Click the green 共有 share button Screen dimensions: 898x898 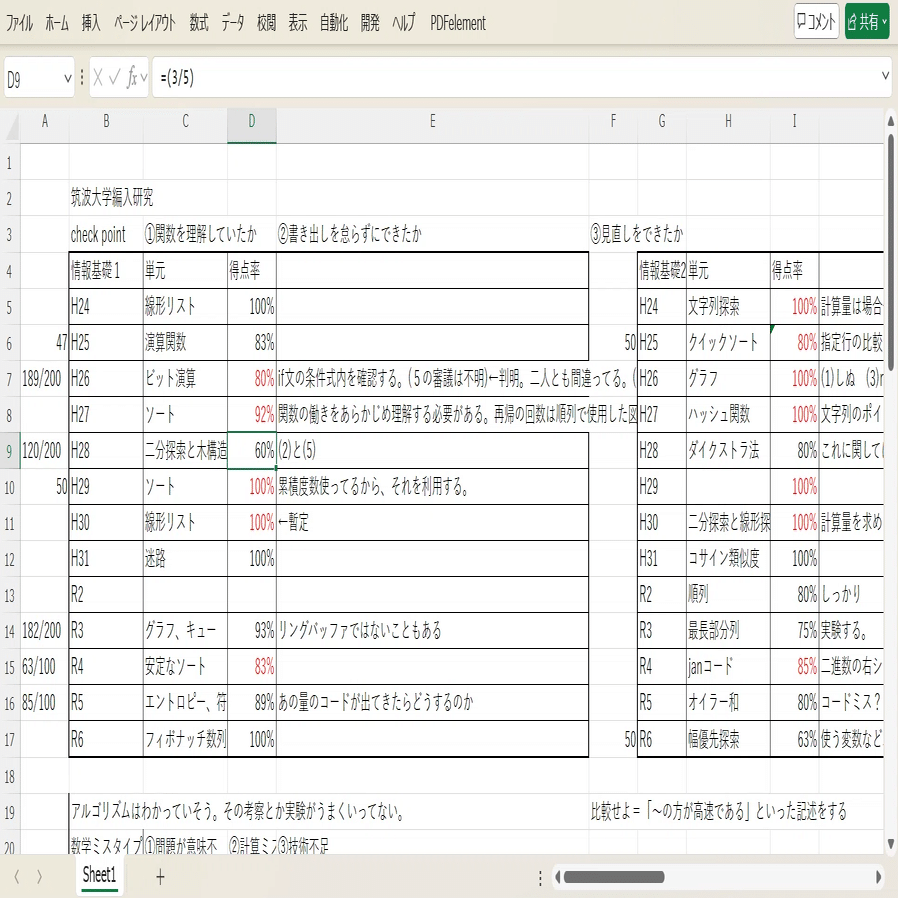[x=862, y=21]
